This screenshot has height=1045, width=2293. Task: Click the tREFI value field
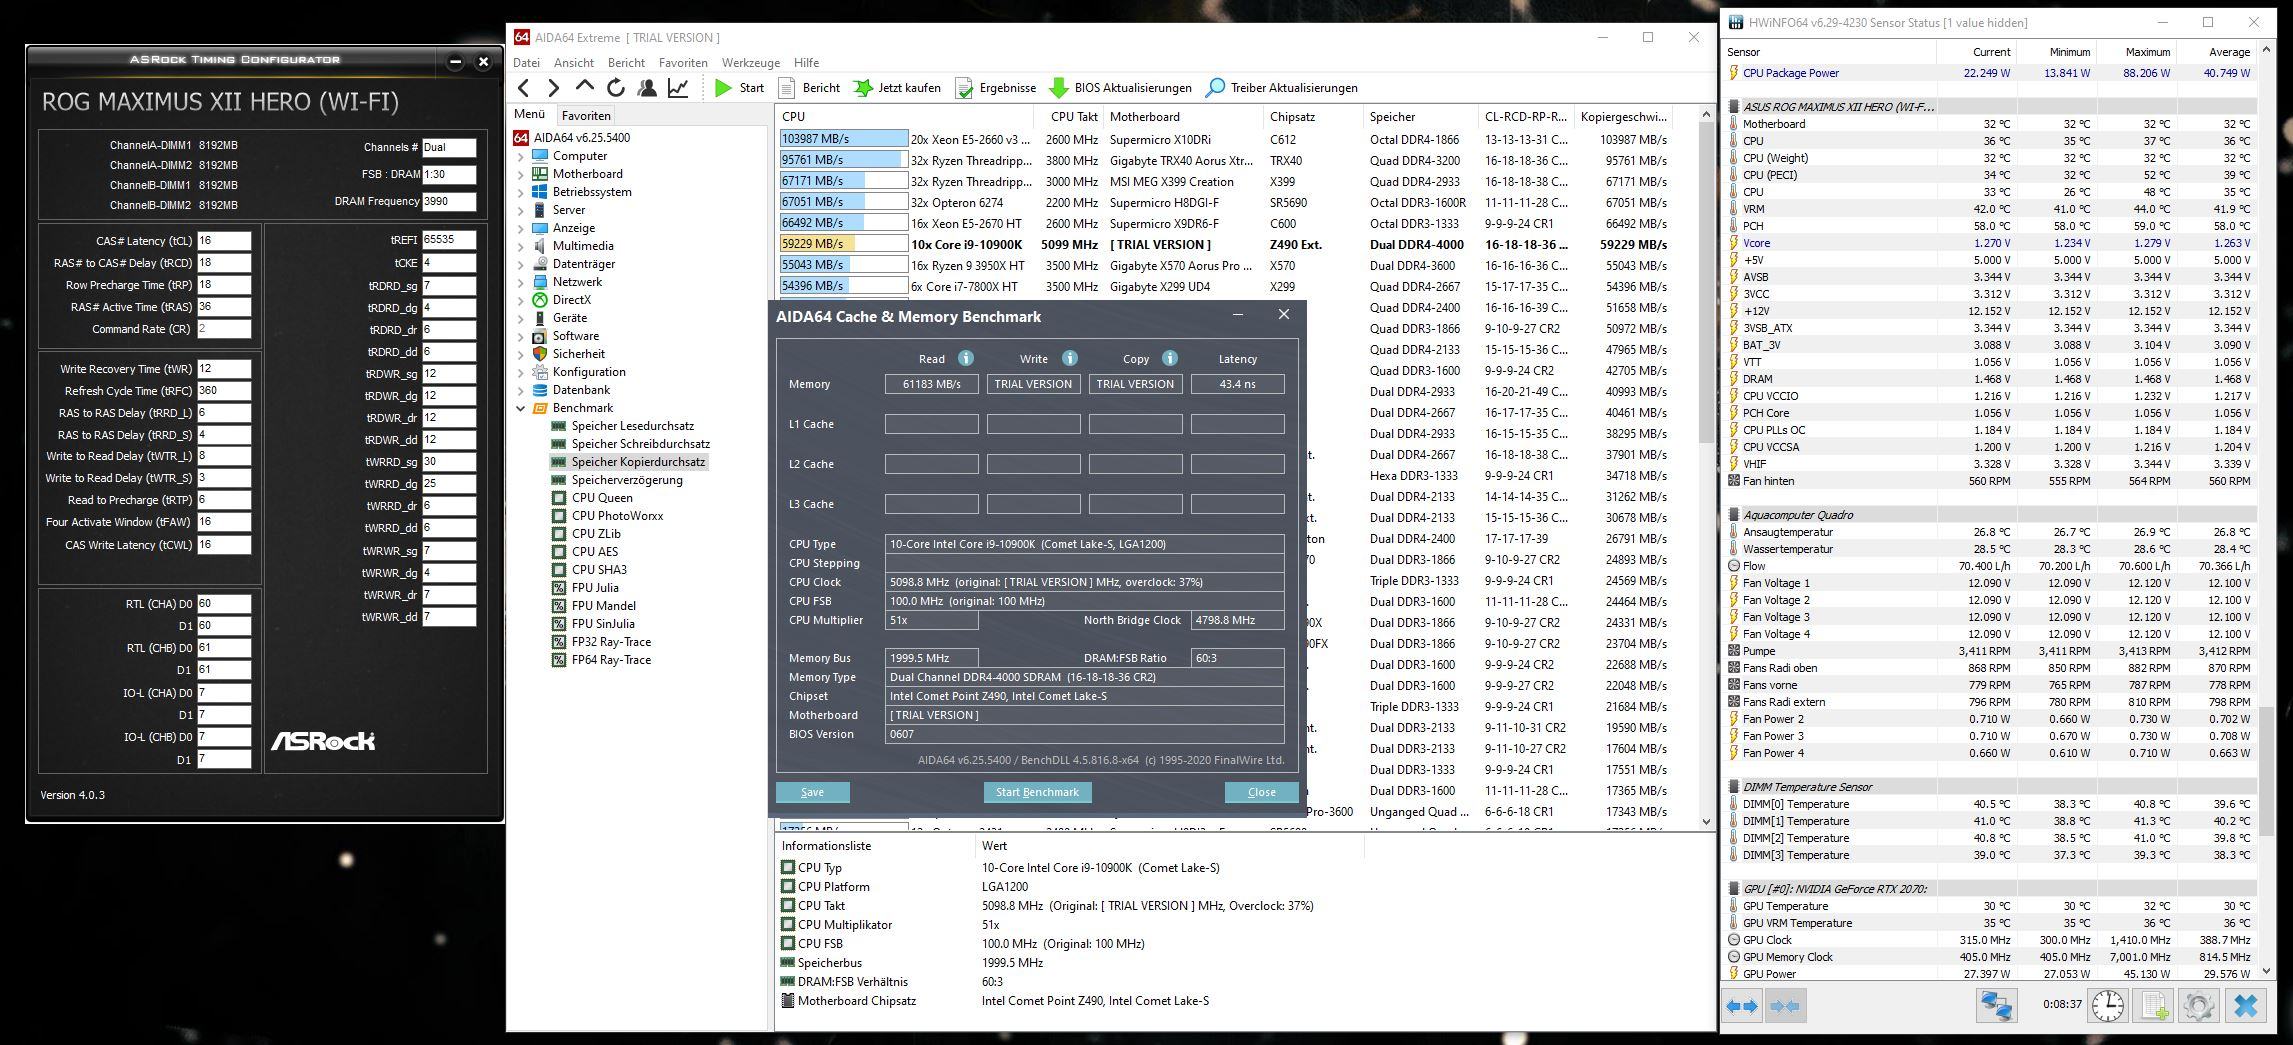449,240
